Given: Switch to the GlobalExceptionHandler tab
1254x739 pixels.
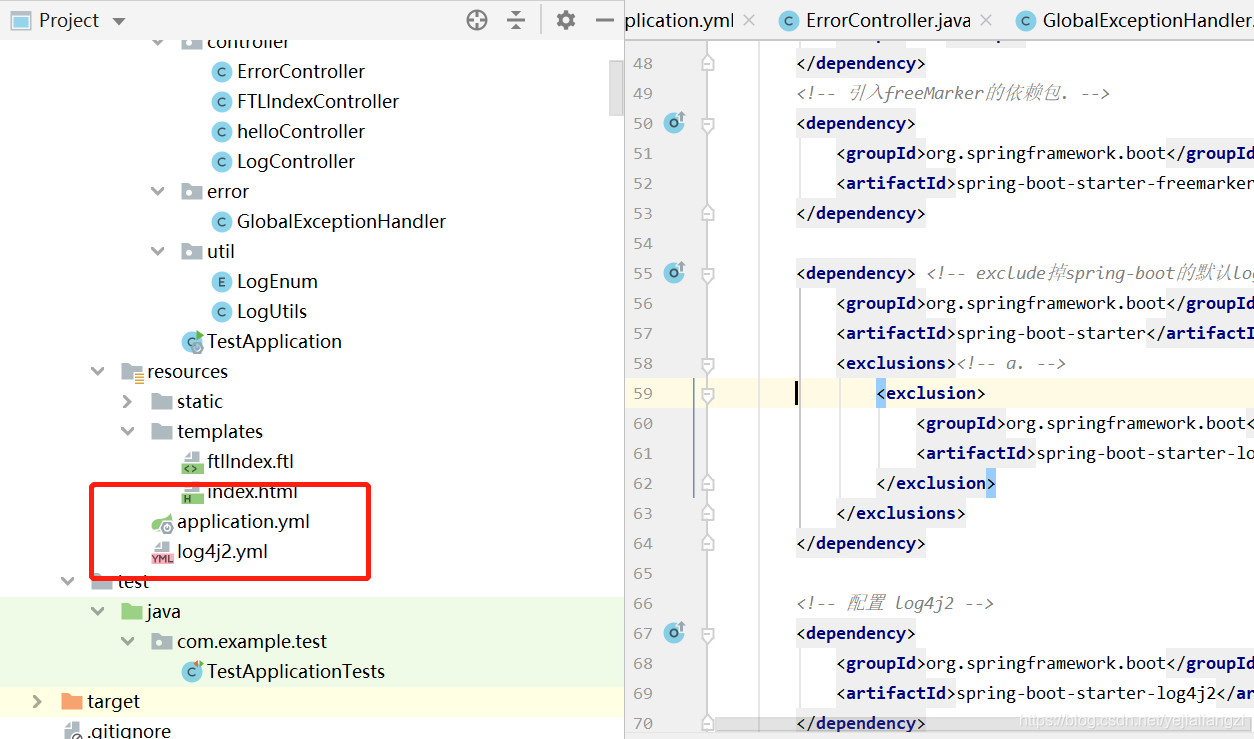Looking at the screenshot, I should pos(1134,21).
